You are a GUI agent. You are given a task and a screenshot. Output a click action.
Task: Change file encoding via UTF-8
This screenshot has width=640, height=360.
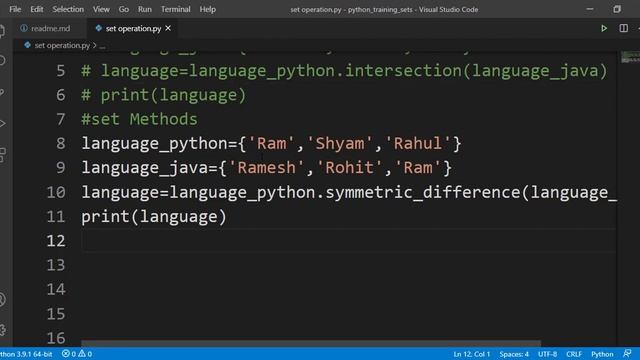coord(547,354)
